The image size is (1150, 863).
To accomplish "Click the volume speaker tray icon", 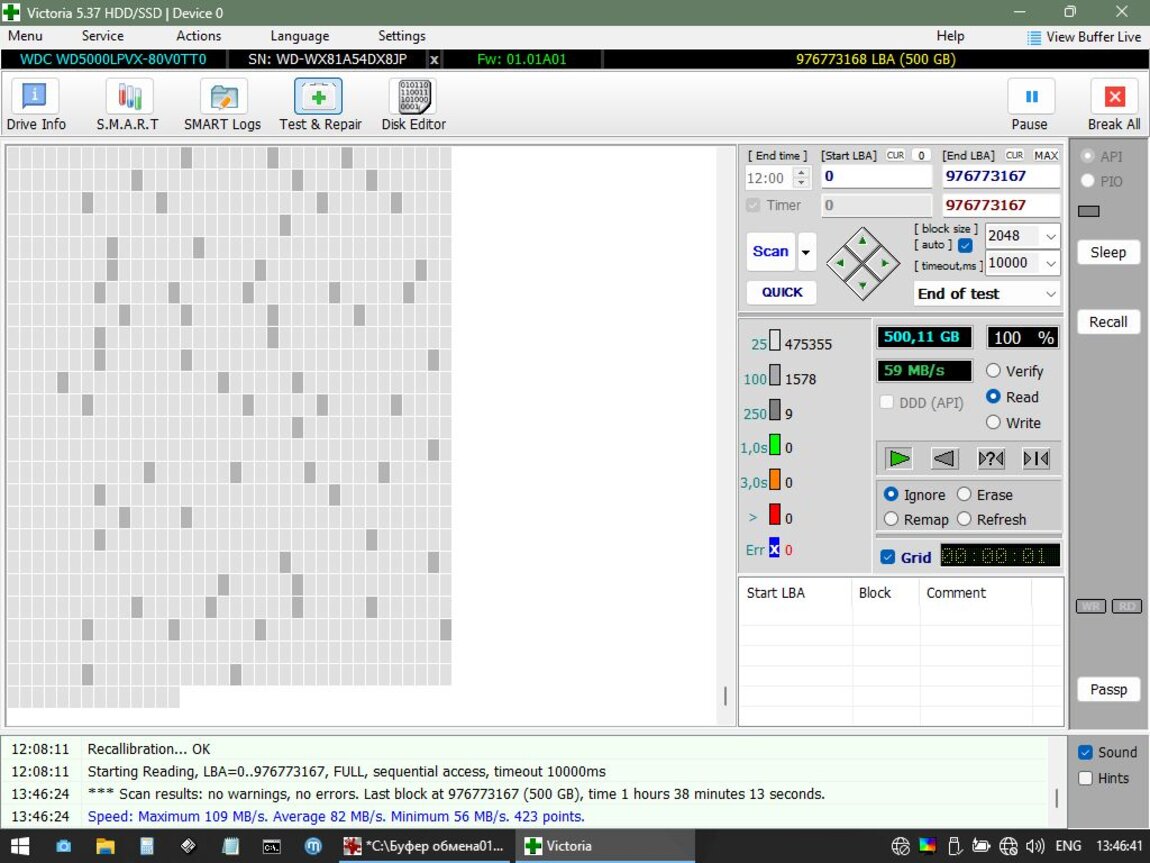I will pyautogui.click(x=1035, y=846).
